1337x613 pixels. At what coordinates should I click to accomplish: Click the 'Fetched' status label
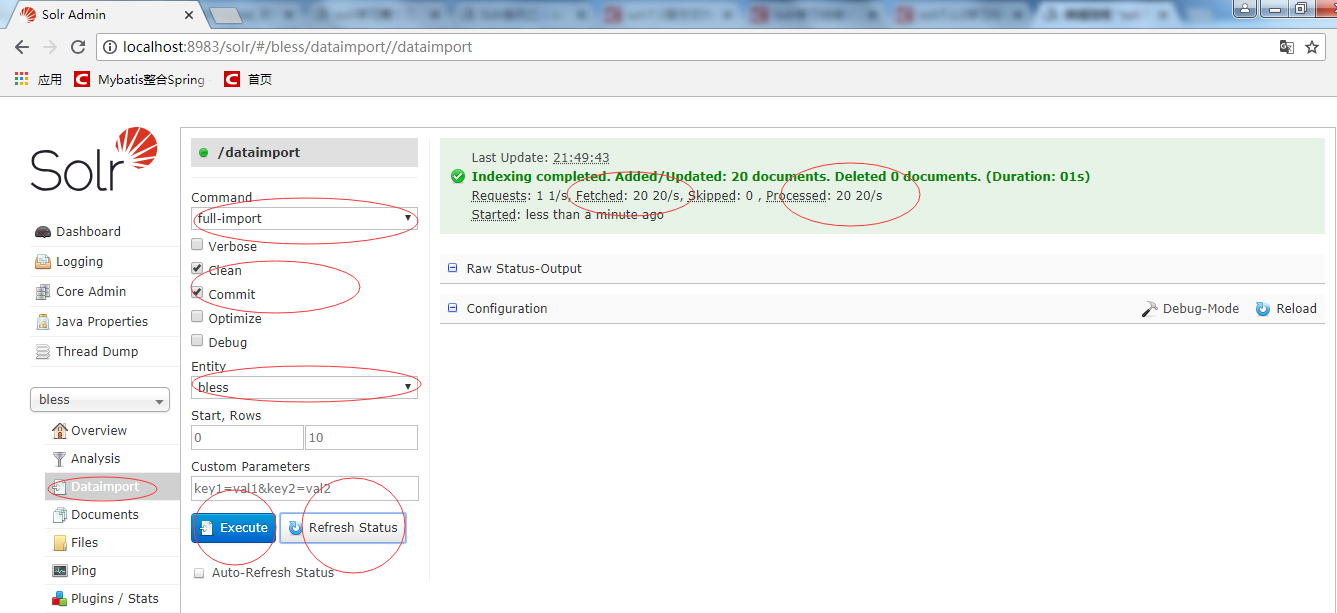(600, 195)
